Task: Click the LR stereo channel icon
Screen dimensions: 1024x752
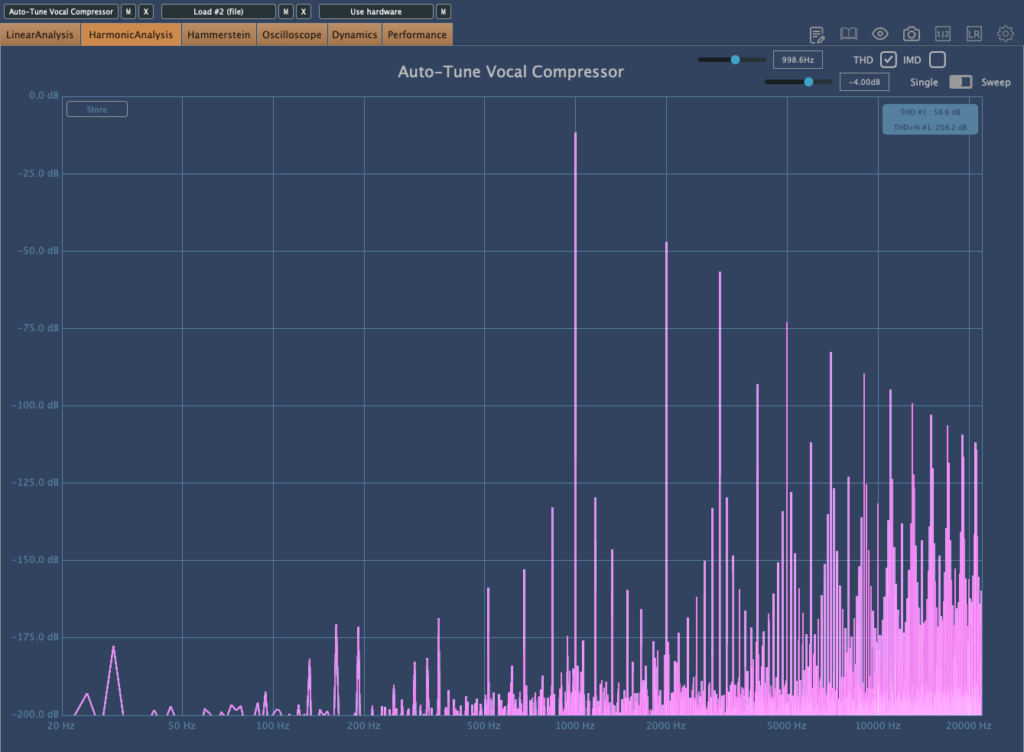Action: pos(974,34)
